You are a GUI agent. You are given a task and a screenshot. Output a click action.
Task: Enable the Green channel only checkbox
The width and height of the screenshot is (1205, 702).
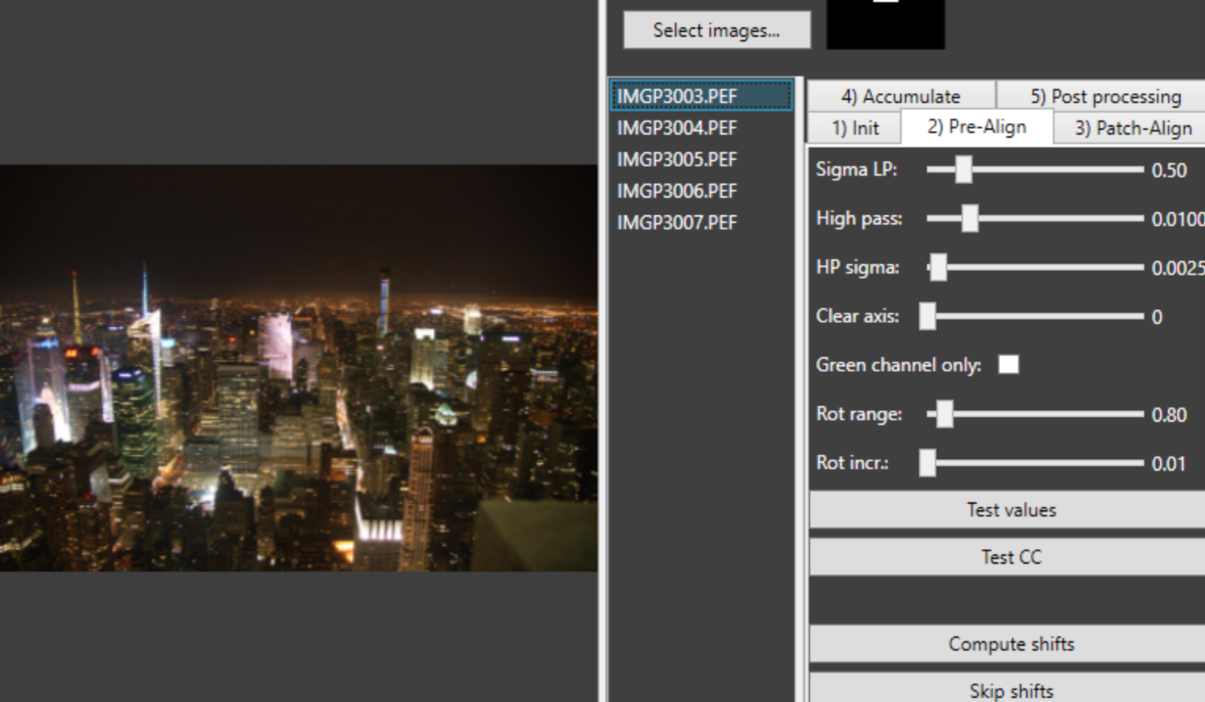pos(1009,365)
